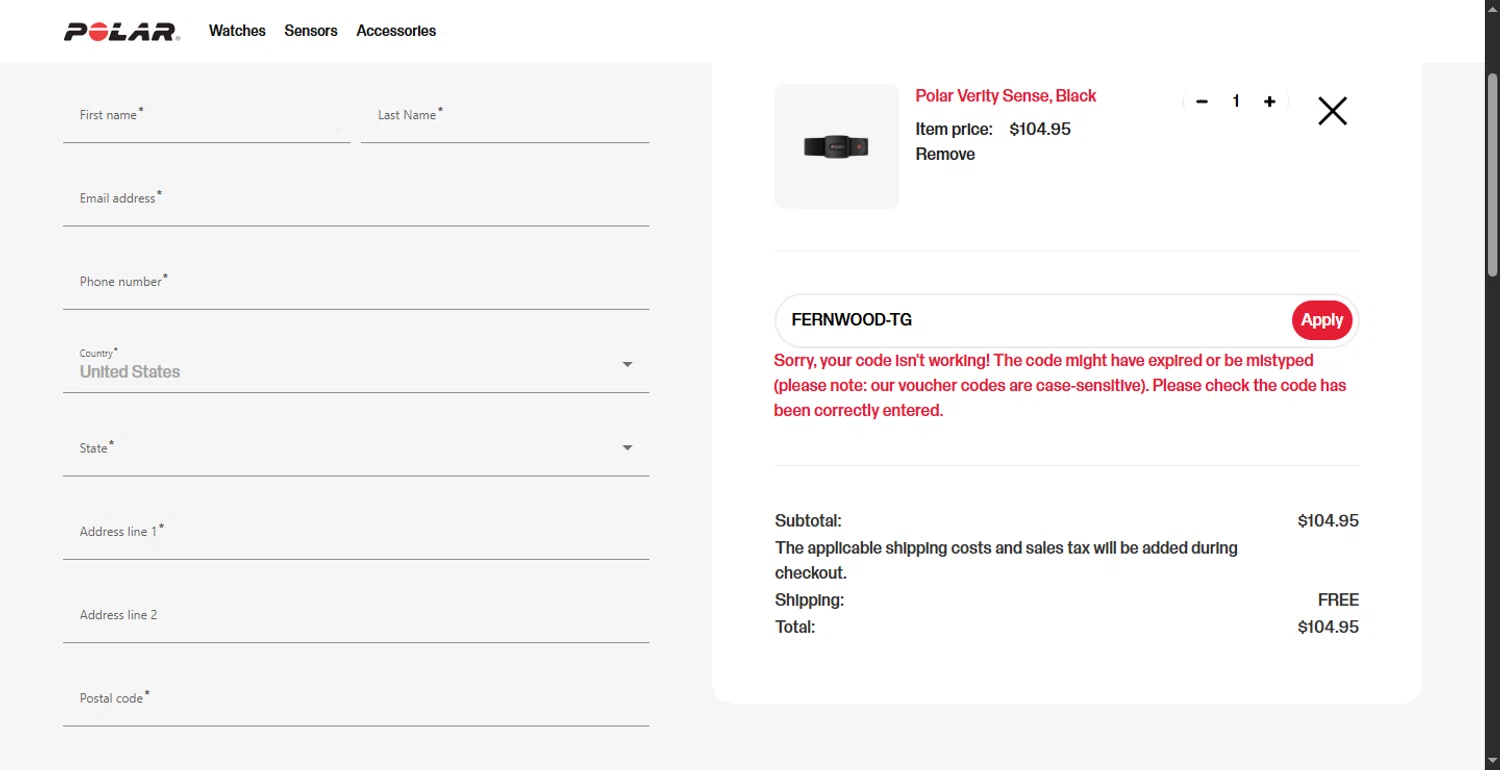The height and width of the screenshot is (770, 1500).
Task: Click the scrollbar down arrow
Action: pos(1492,761)
